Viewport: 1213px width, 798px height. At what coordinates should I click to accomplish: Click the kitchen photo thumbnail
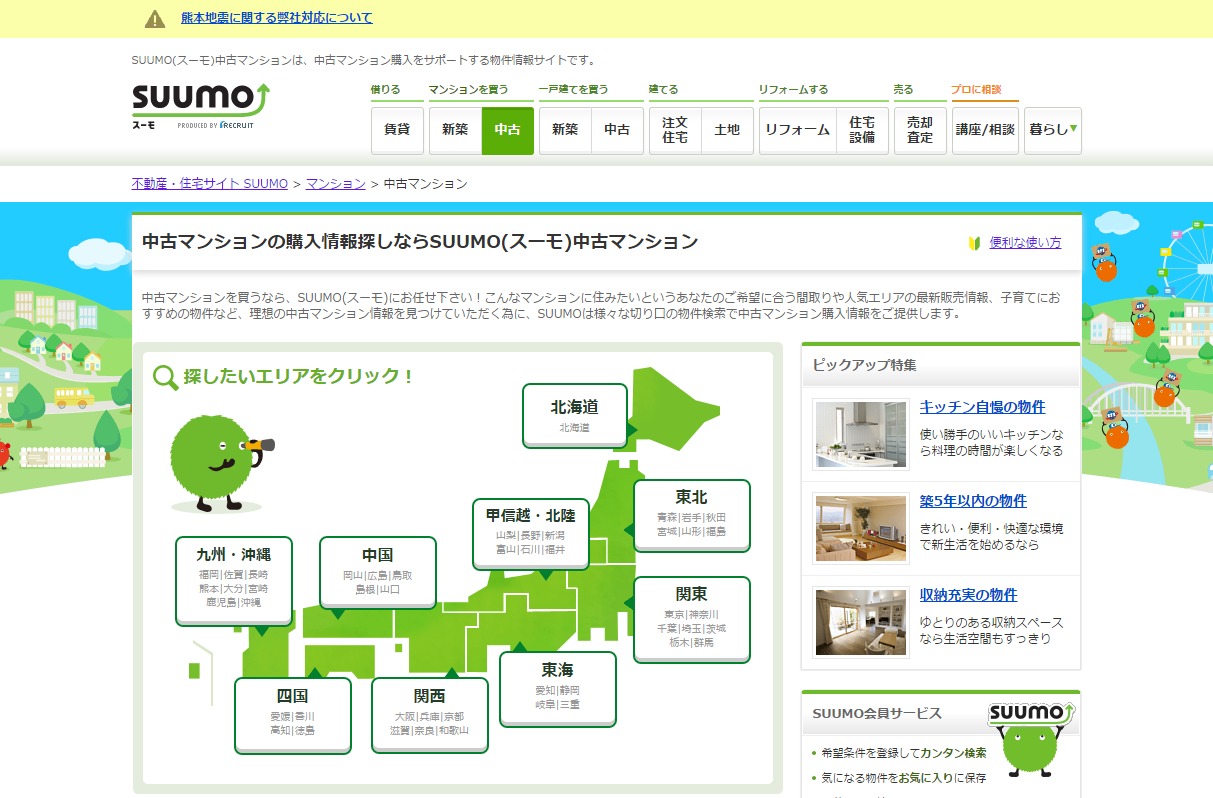click(860, 433)
